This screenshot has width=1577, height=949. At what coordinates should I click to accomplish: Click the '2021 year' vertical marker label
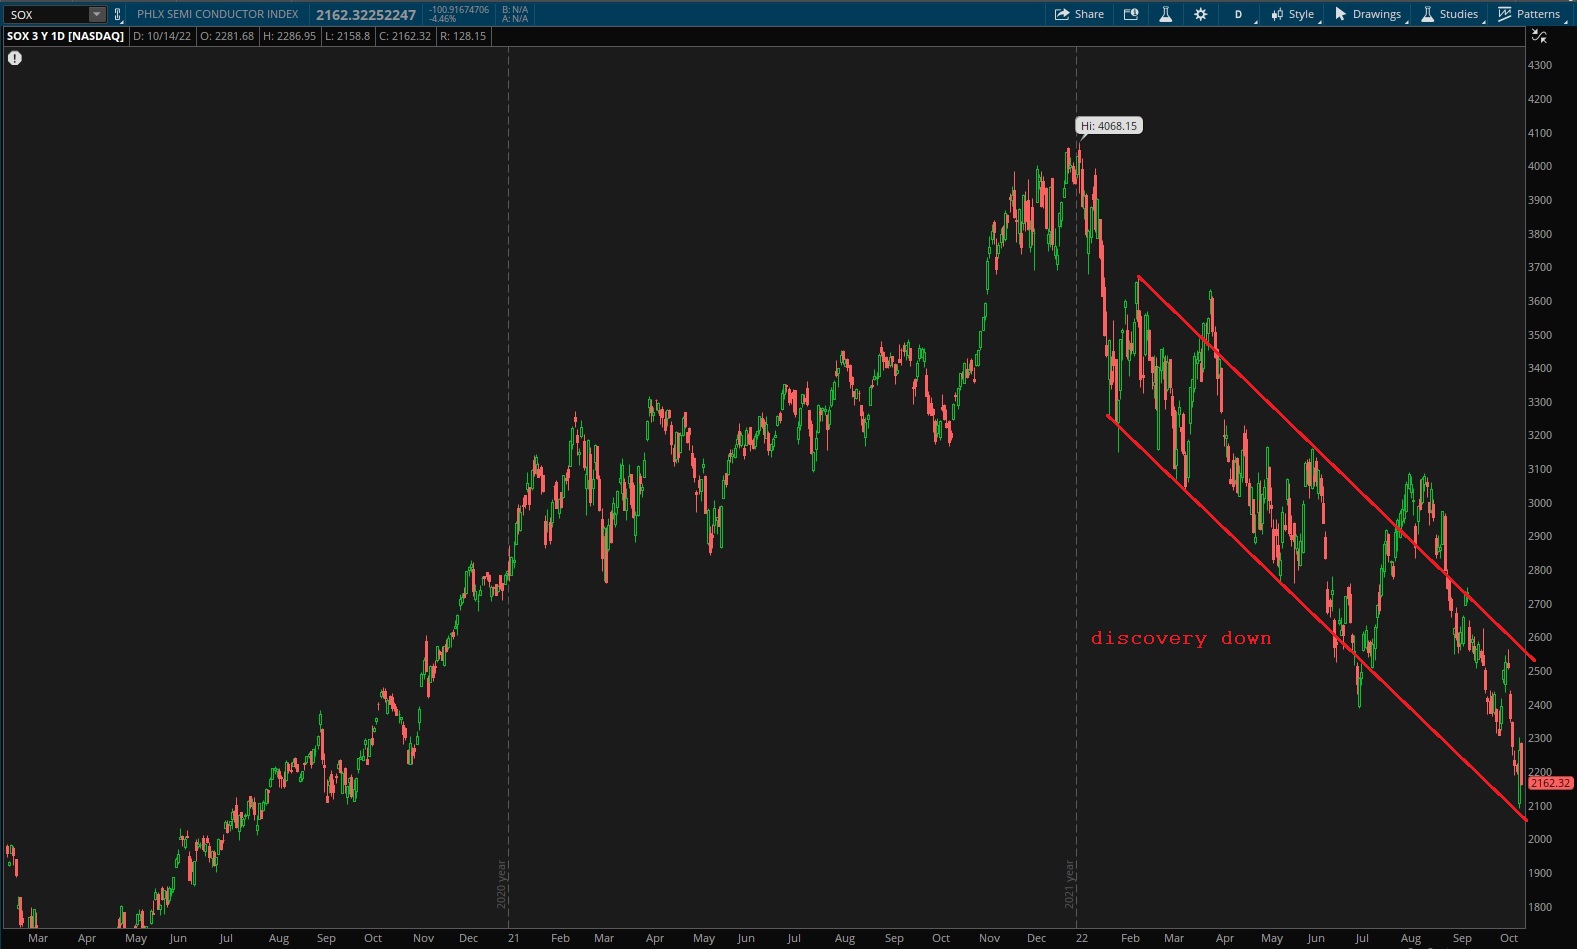[1069, 884]
